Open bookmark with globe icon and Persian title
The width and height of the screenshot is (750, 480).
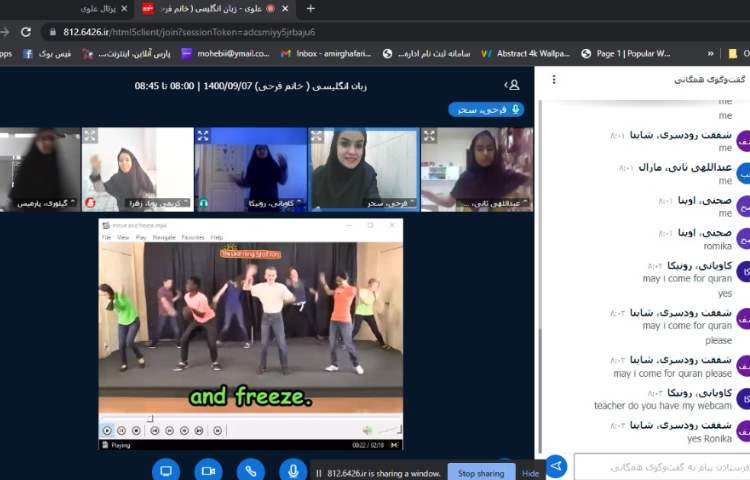pyautogui.click(x=426, y=54)
